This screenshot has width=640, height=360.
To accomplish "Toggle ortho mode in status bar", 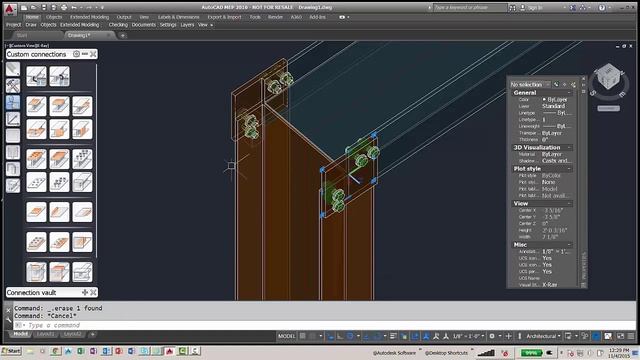I will [x=340, y=336].
